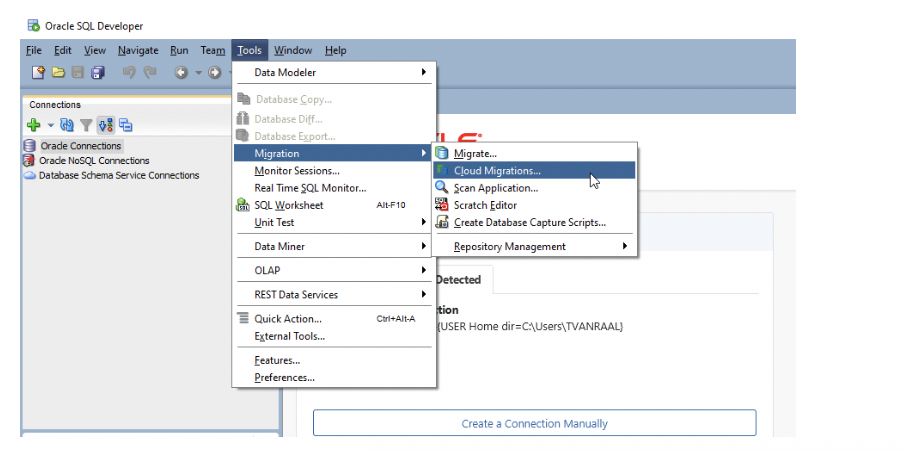Viewport: 904px width, 450px height.
Task: Open the dropdown arrow beside New Connection
Action: [x=50, y=124]
